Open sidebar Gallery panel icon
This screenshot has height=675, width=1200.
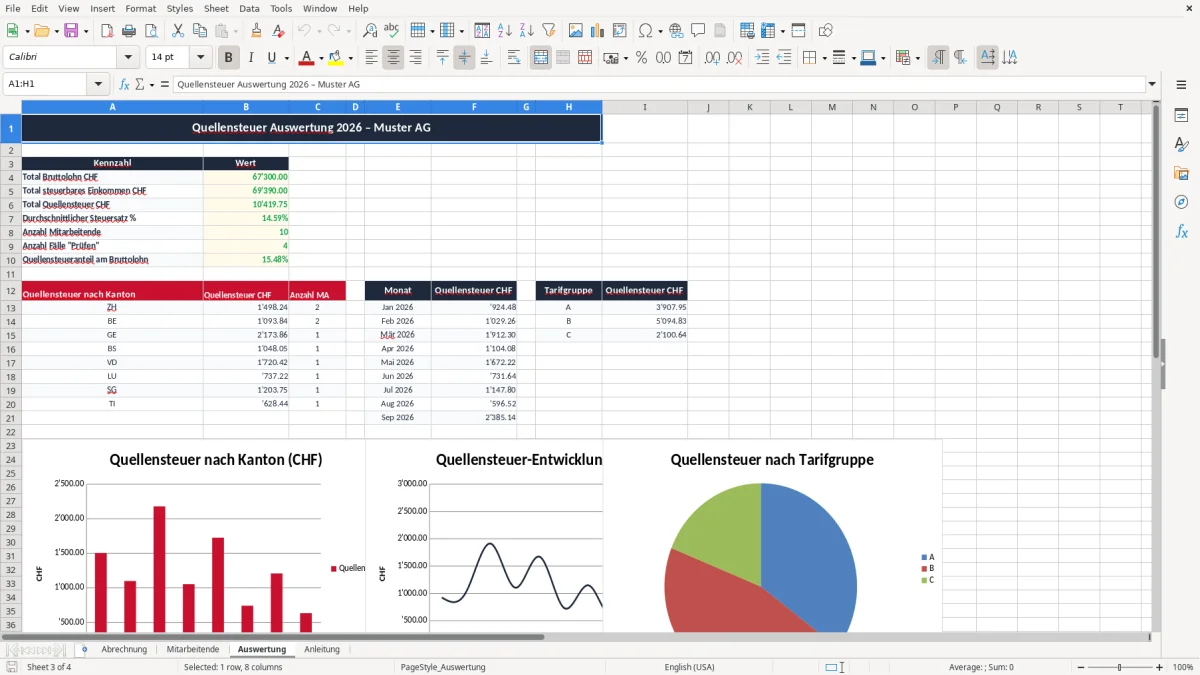click(x=1181, y=174)
